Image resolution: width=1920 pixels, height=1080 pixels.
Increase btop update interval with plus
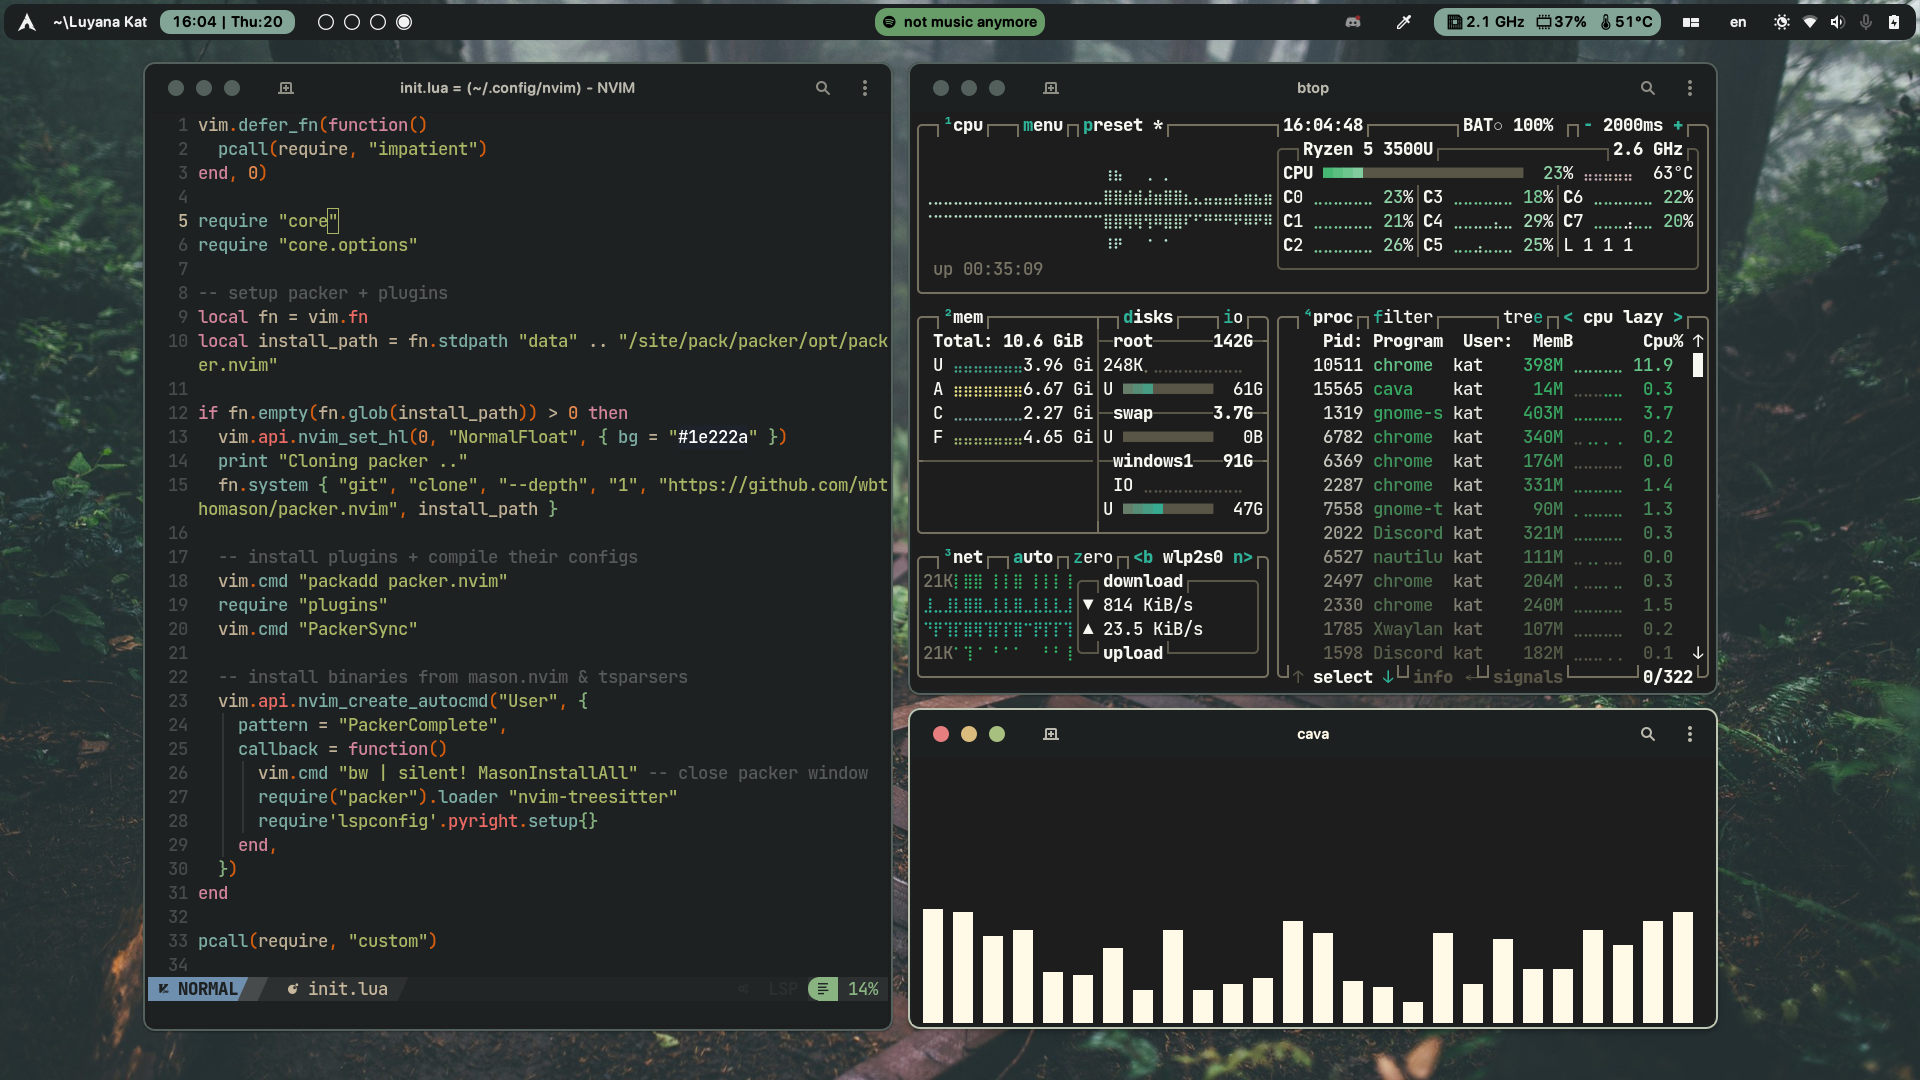click(x=1678, y=125)
